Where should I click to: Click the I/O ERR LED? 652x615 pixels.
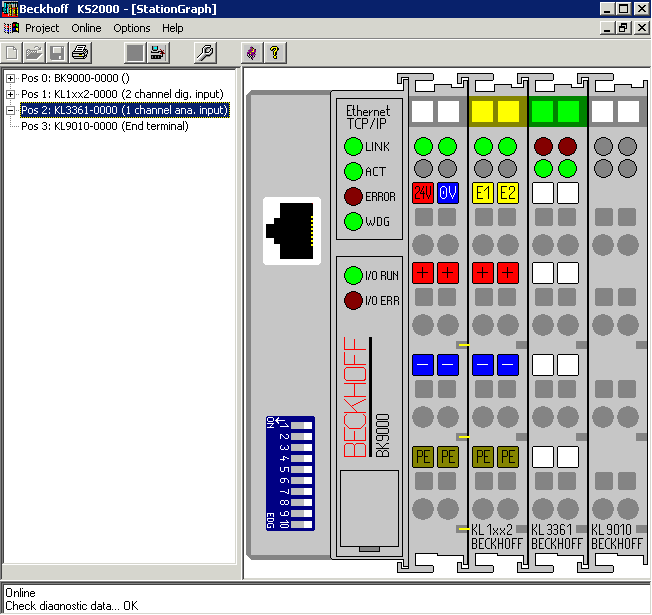[353, 300]
